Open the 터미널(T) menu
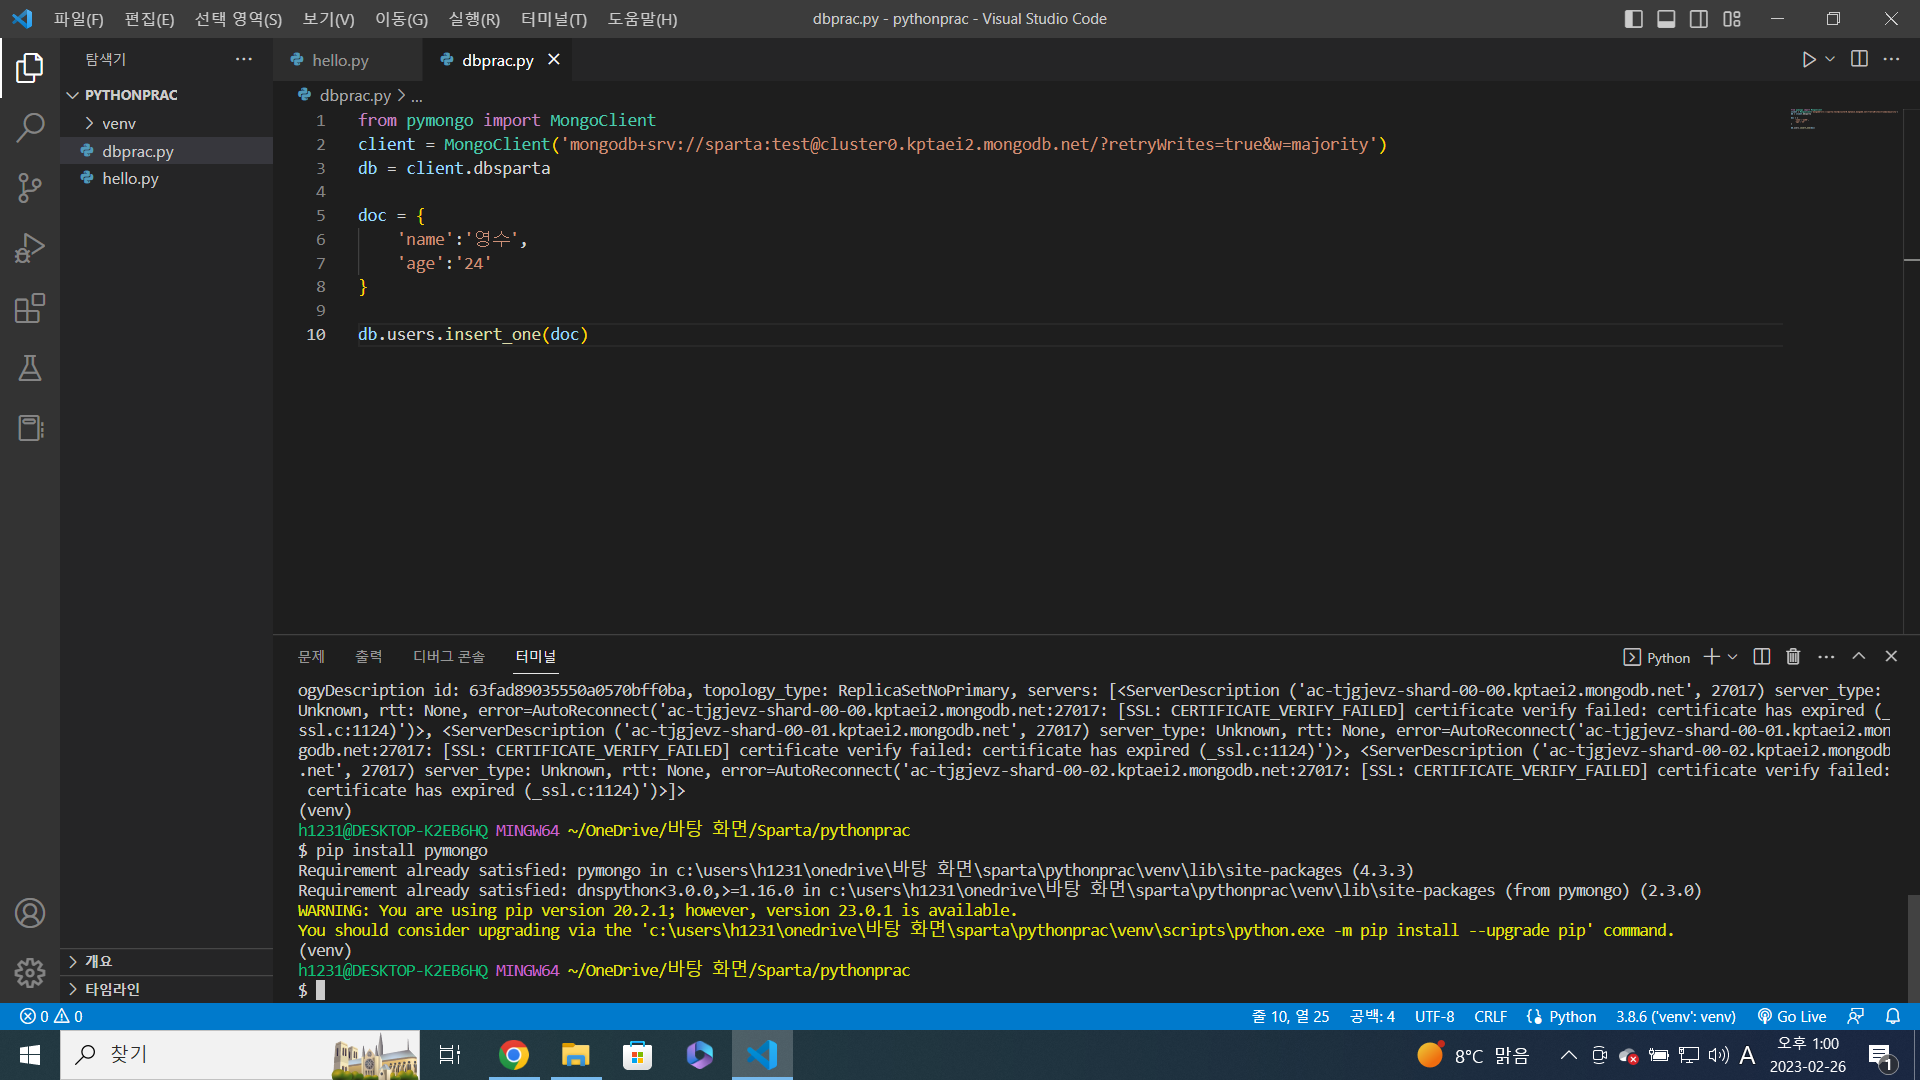The image size is (1920, 1080). coord(554,19)
